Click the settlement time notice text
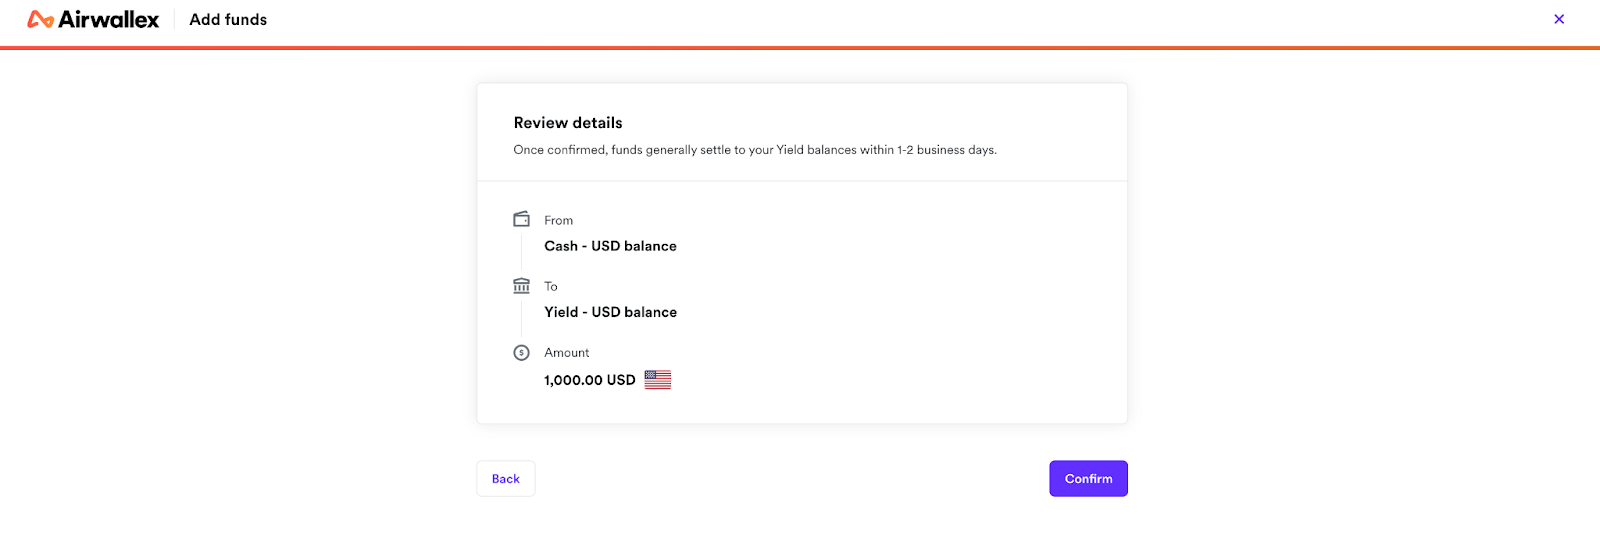Image resolution: width=1600 pixels, height=550 pixels. coord(755,150)
